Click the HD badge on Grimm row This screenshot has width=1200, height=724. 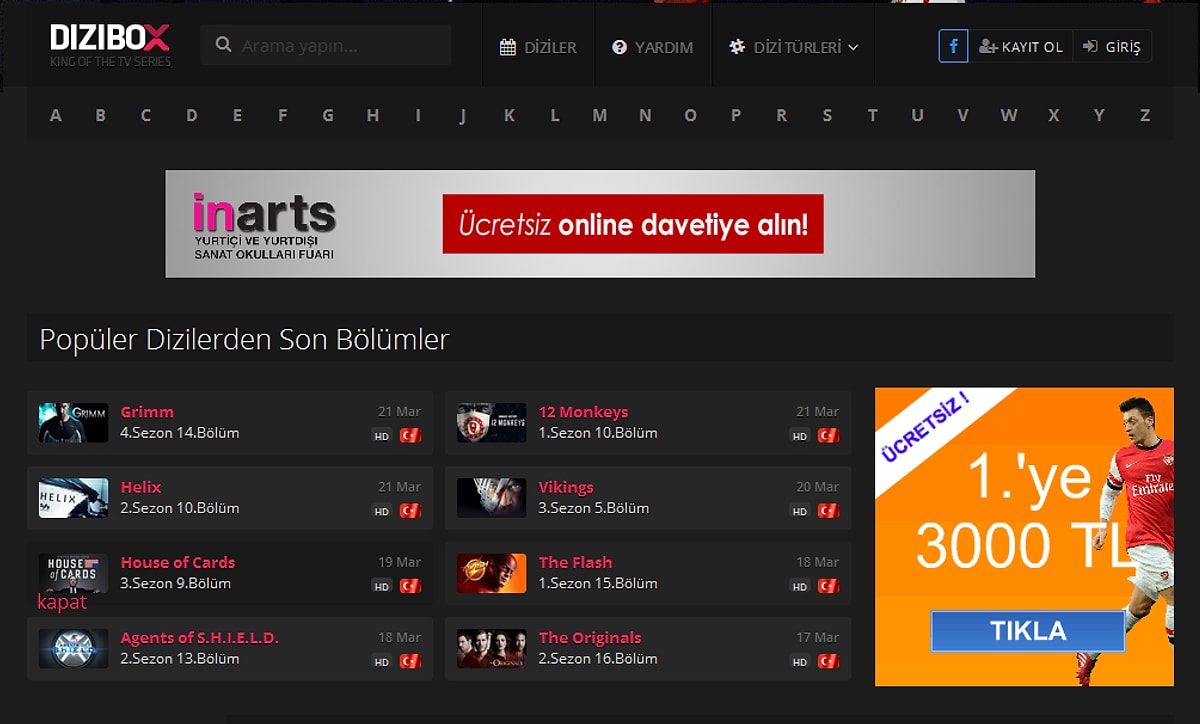tap(381, 436)
